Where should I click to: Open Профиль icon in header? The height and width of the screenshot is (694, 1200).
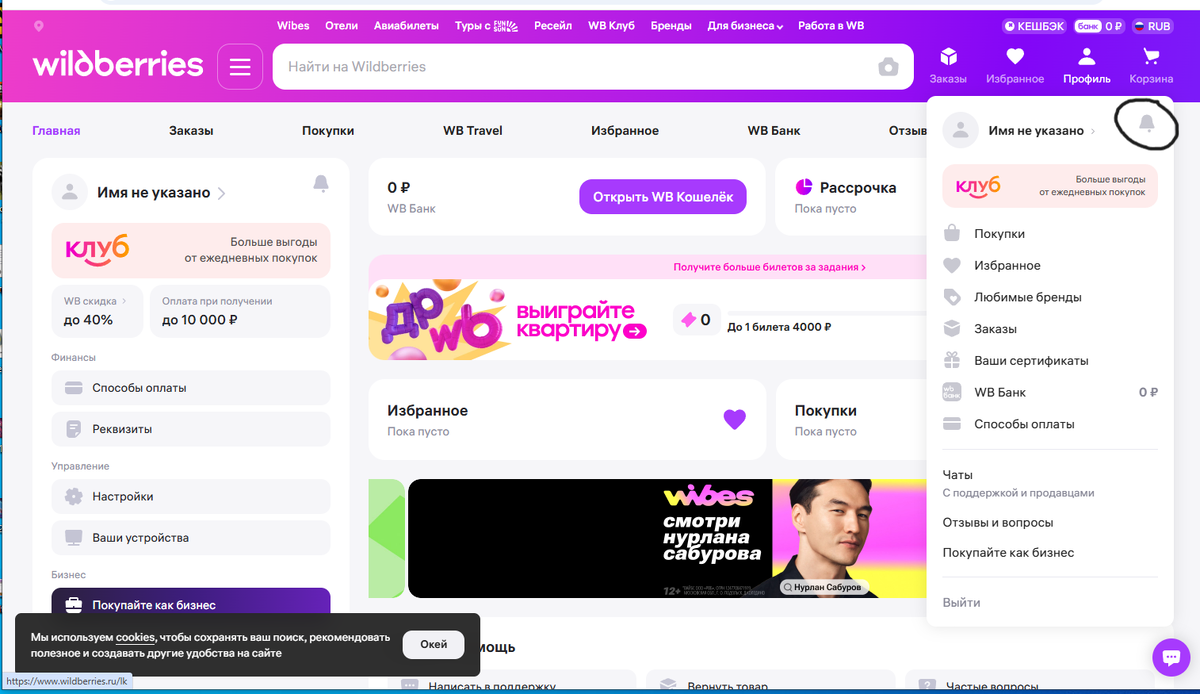click(x=1087, y=66)
